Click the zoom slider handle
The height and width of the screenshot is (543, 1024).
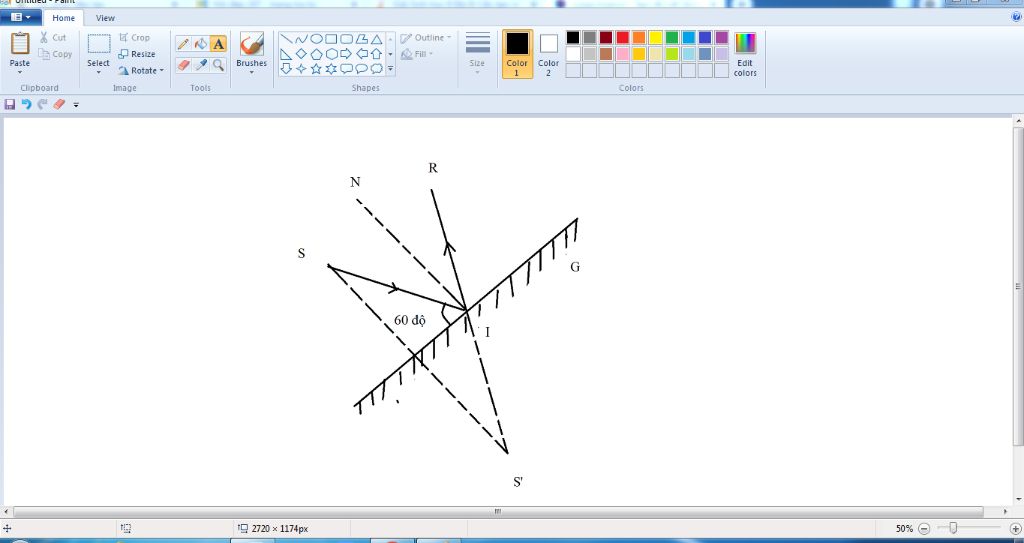953,528
